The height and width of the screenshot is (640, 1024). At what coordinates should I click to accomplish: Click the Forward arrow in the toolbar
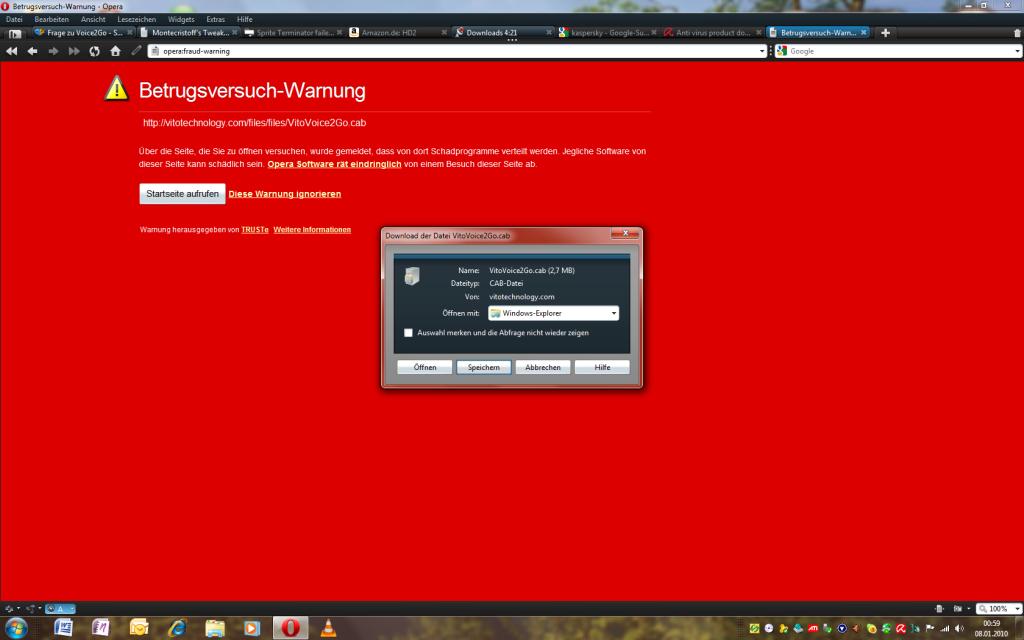coord(54,51)
